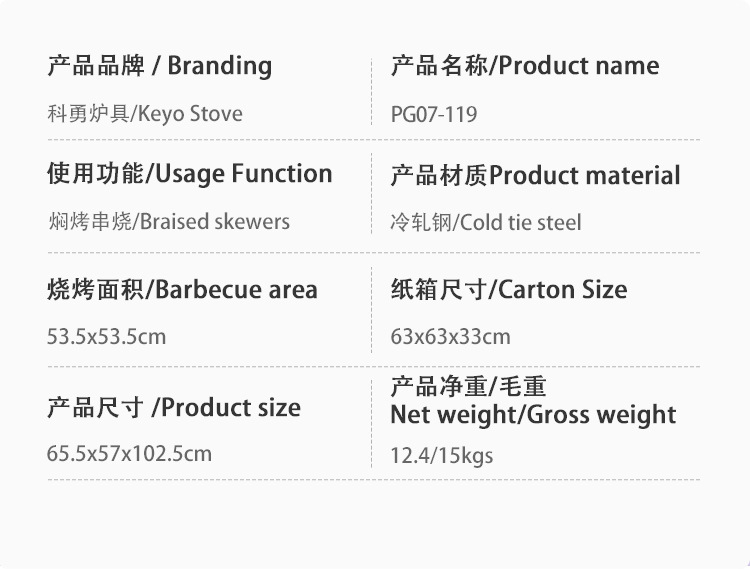Click the Chinese material text 冷轧钢

coord(422,222)
